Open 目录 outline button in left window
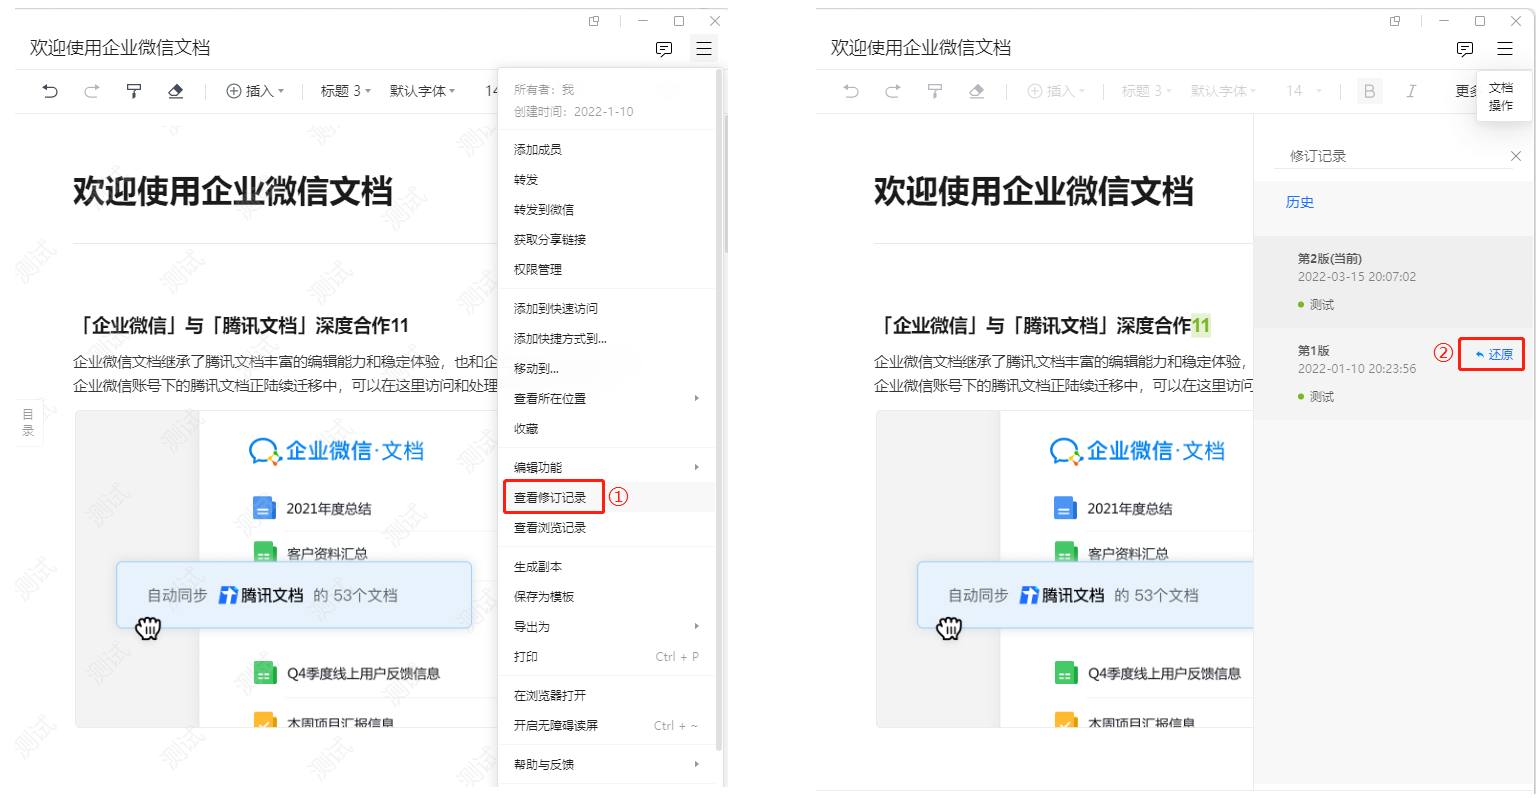The width and height of the screenshot is (1536, 798). click(x=28, y=422)
